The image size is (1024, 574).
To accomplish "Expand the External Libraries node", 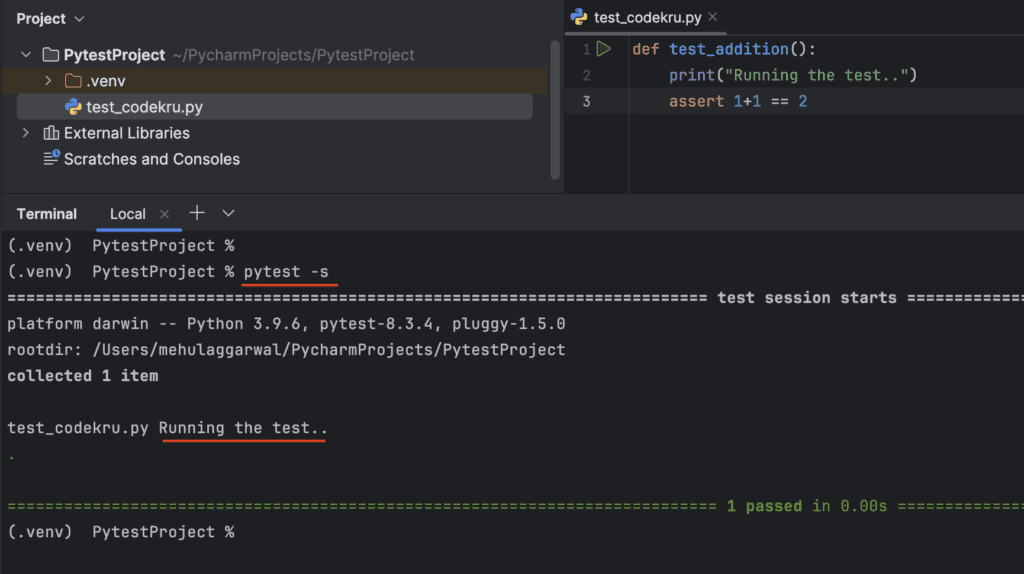I will coord(26,133).
